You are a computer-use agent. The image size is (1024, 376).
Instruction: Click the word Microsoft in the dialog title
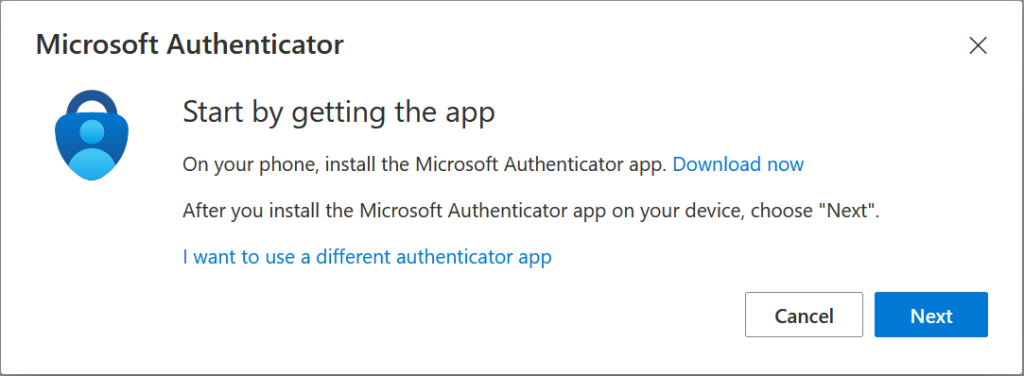(98, 45)
